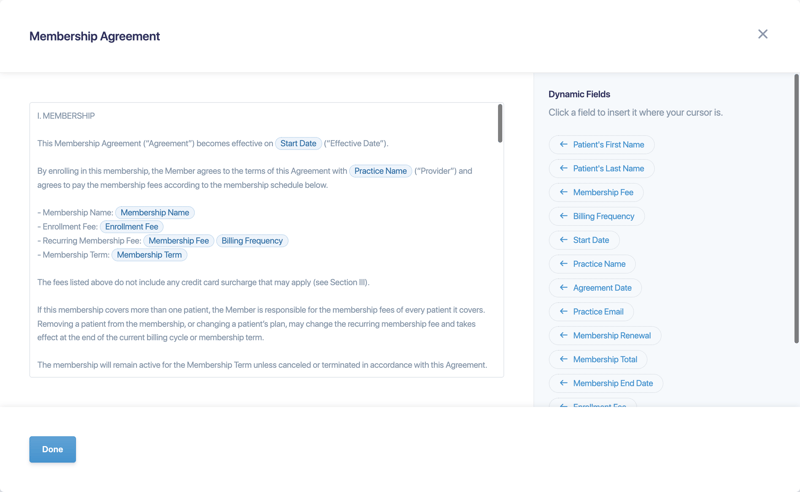Click the 'Click a field to insert' hint

[635, 112]
